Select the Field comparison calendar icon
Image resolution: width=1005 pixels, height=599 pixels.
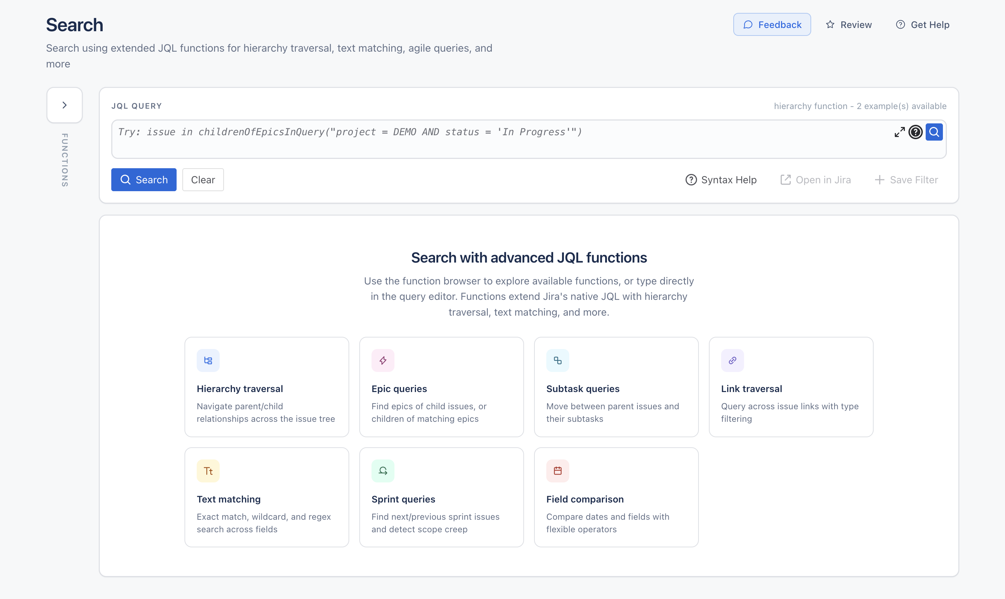[558, 471]
